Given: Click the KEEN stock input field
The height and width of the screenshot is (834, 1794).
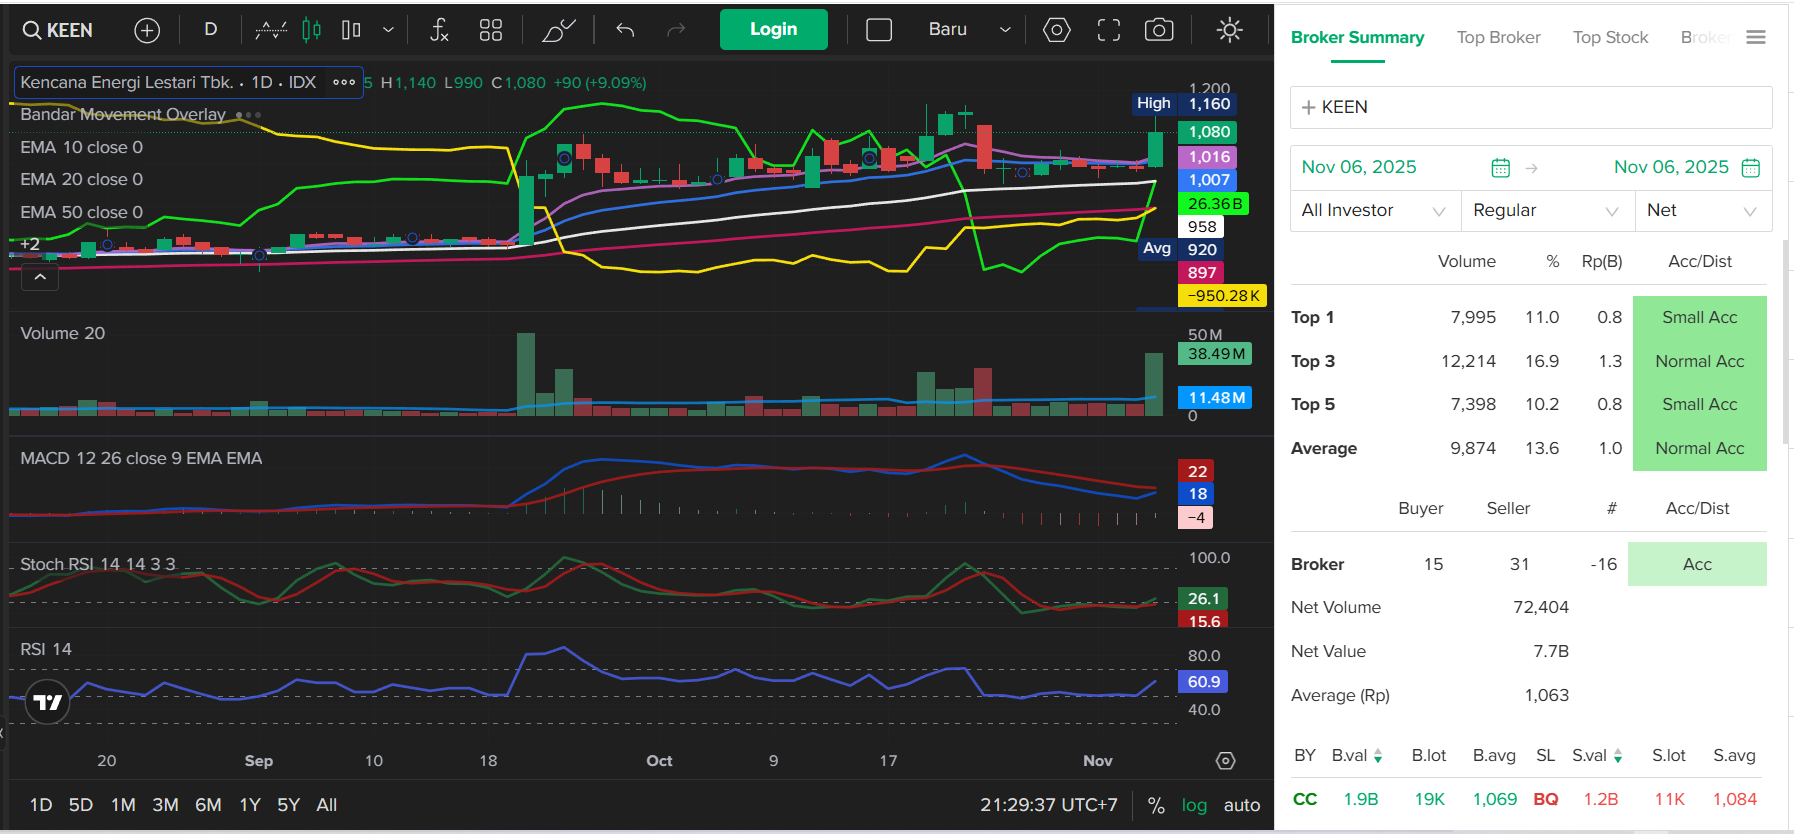Looking at the screenshot, I should (x=1530, y=107).
